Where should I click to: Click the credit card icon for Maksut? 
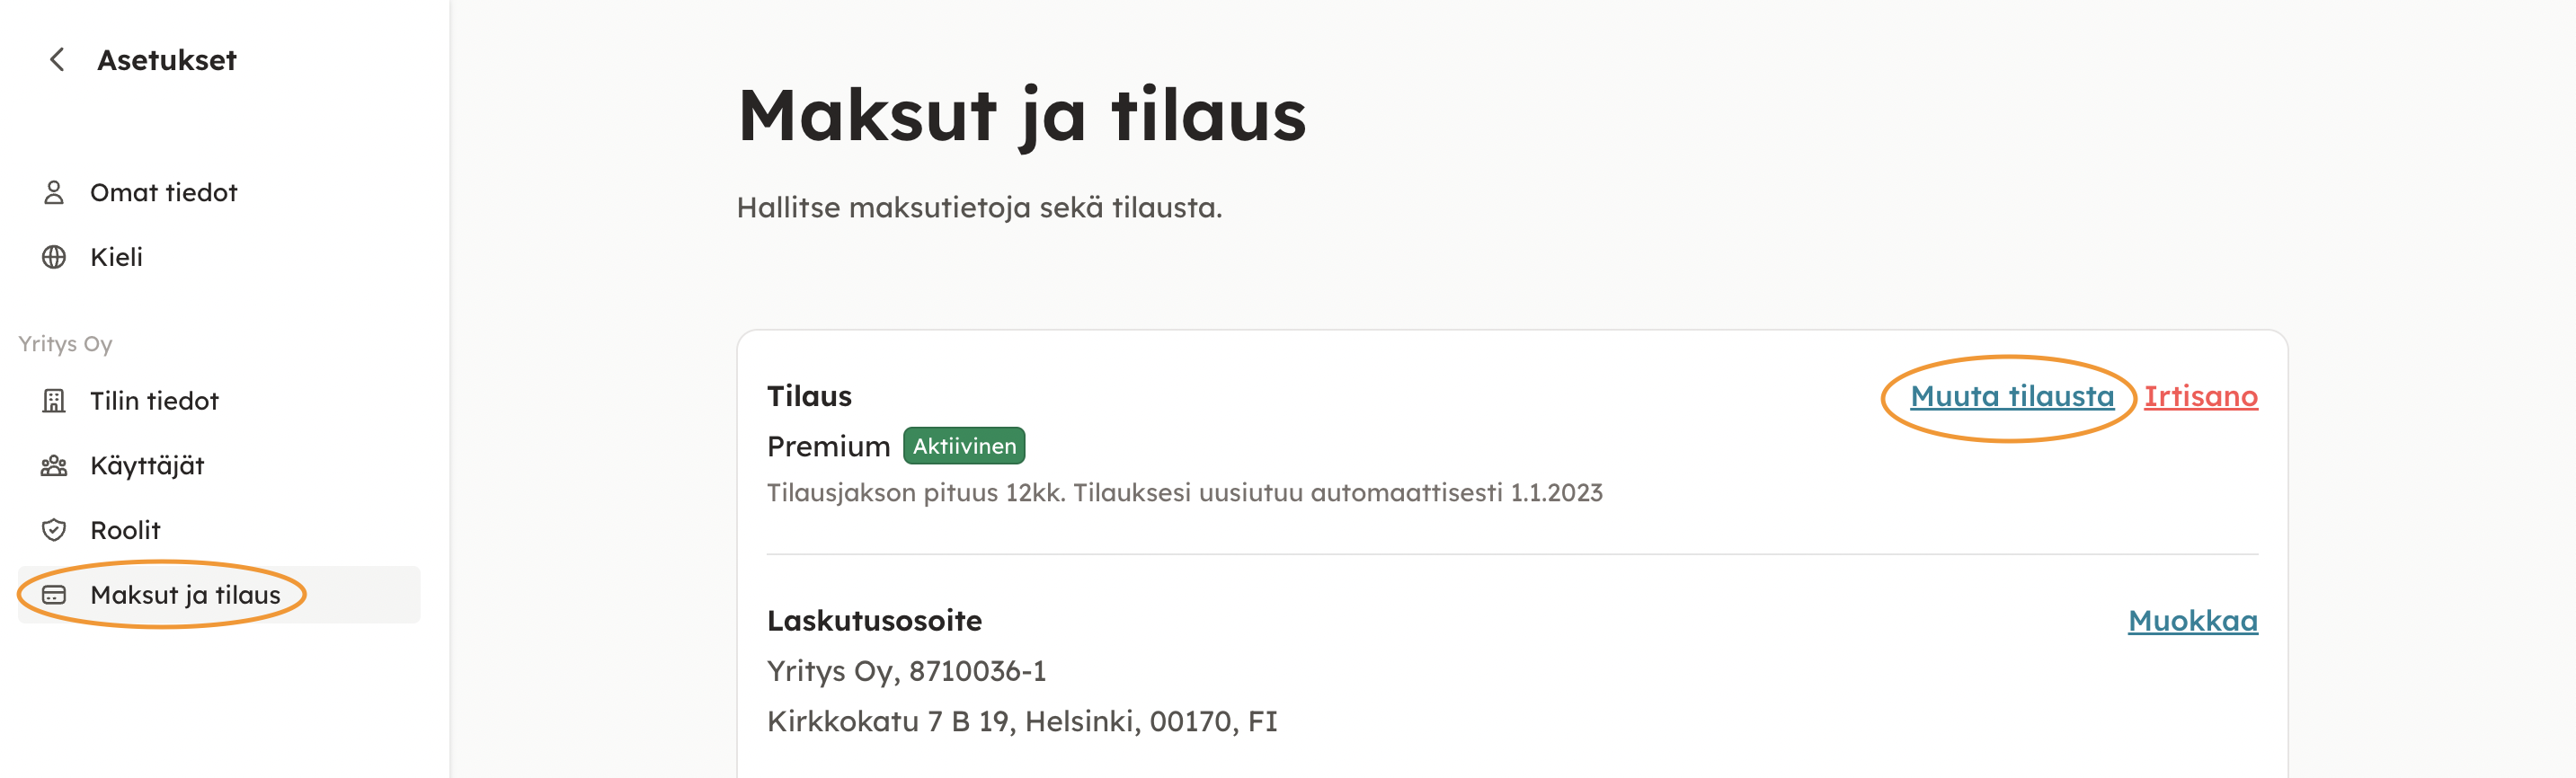54,595
